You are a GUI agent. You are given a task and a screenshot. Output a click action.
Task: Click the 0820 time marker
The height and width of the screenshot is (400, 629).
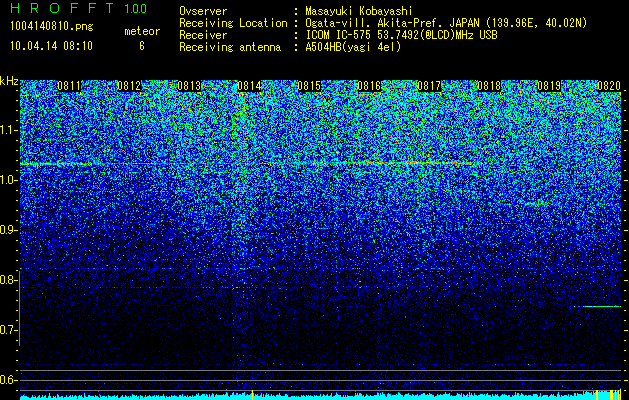[609, 86]
